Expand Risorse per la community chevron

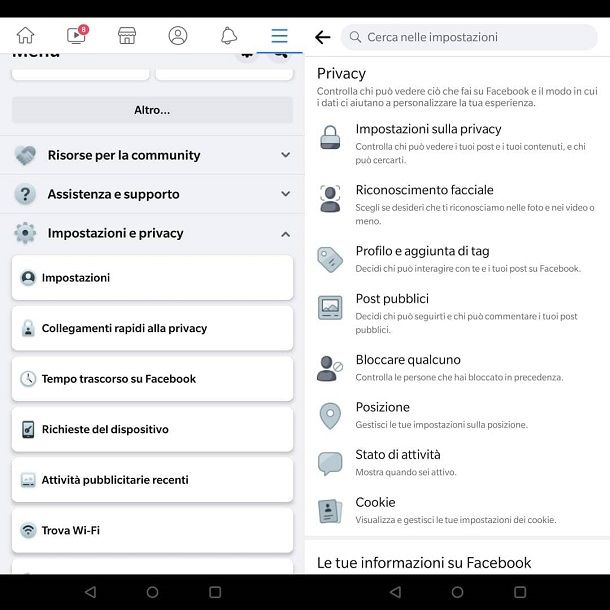click(x=286, y=155)
